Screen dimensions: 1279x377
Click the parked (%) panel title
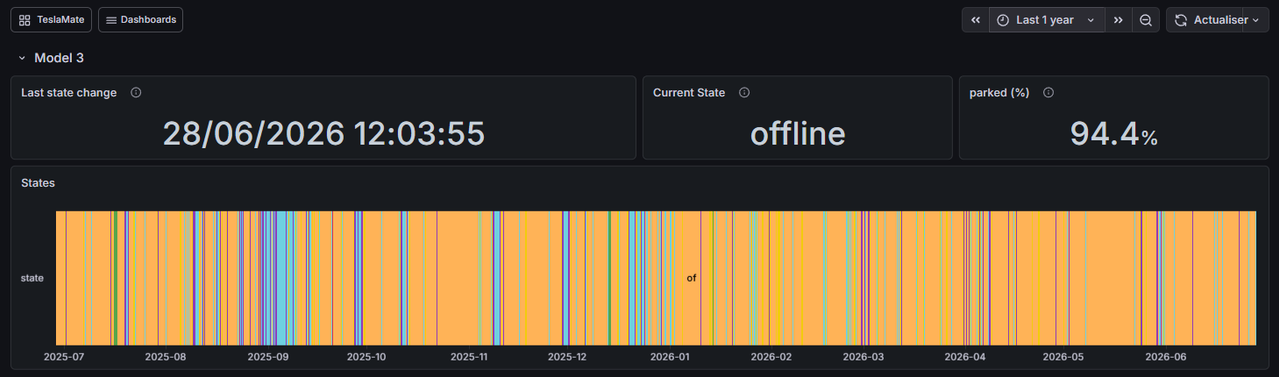tap(999, 92)
